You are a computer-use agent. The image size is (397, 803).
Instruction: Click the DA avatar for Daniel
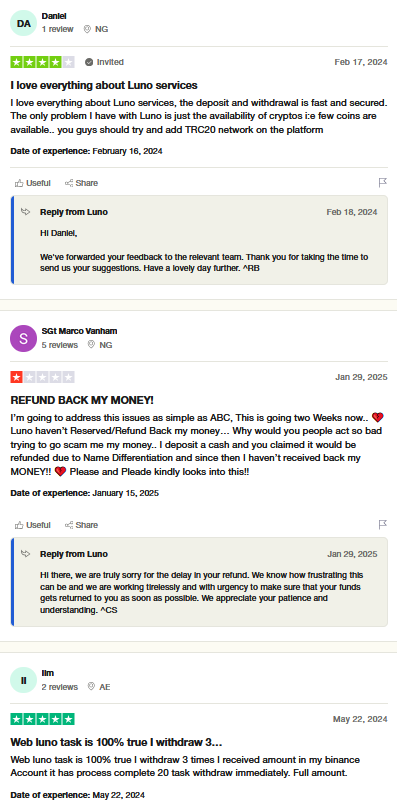pyautogui.click(x=24, y=23)
